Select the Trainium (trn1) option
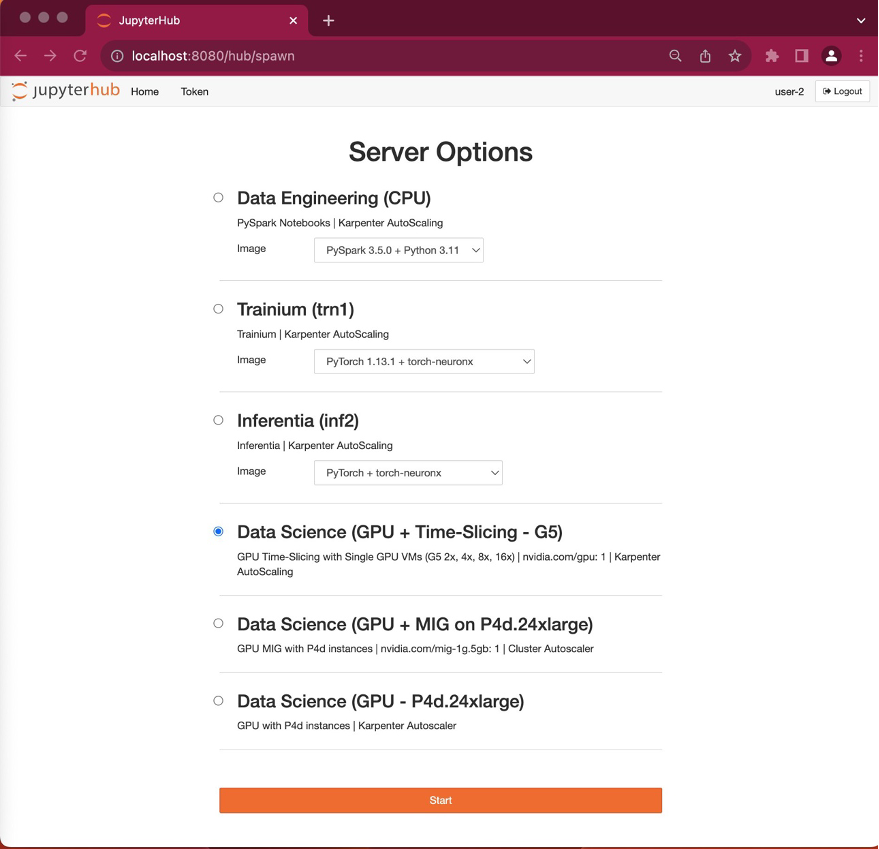 217,309
